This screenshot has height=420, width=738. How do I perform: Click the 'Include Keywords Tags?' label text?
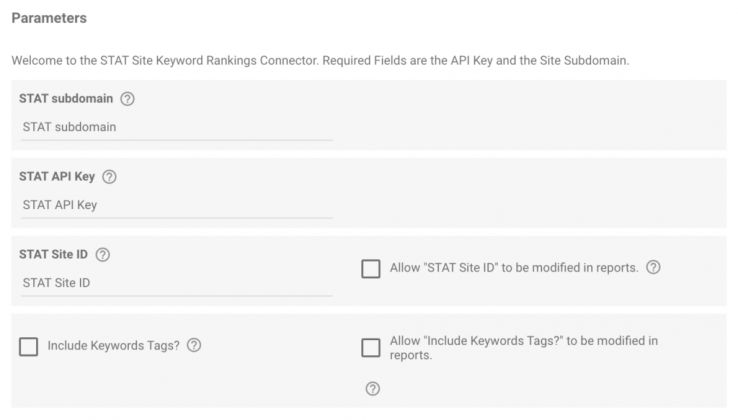click(114, 345)
